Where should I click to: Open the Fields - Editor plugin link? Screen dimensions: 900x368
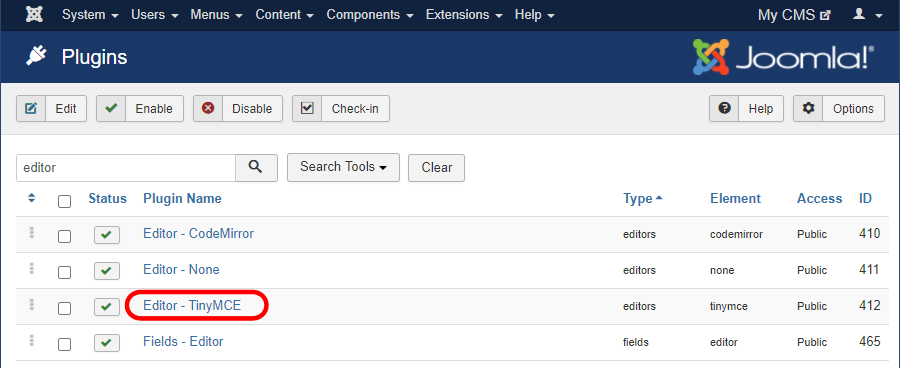[183, 342]
